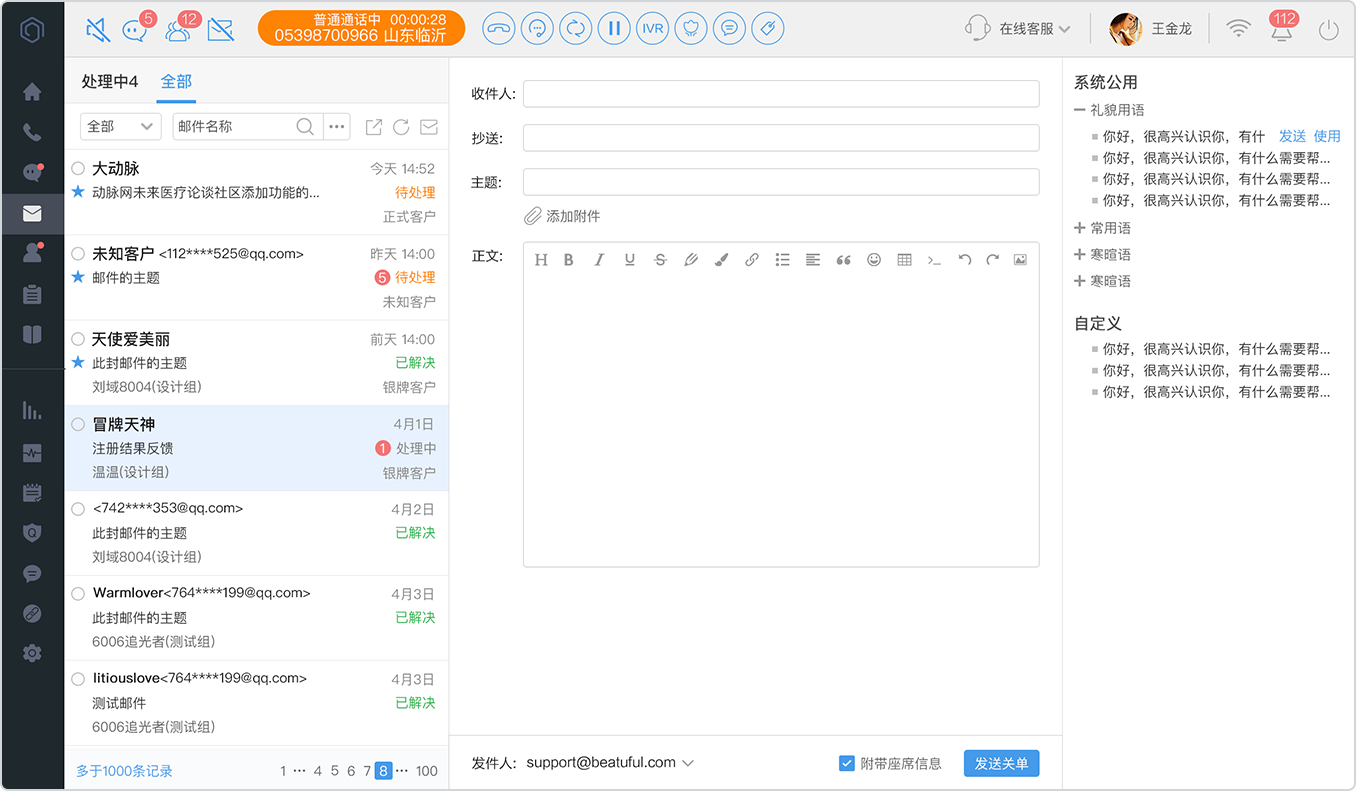This screenshot has height=791, width=1356.
Task: Open the IVR transfer icon
Action: coord(653,28)
